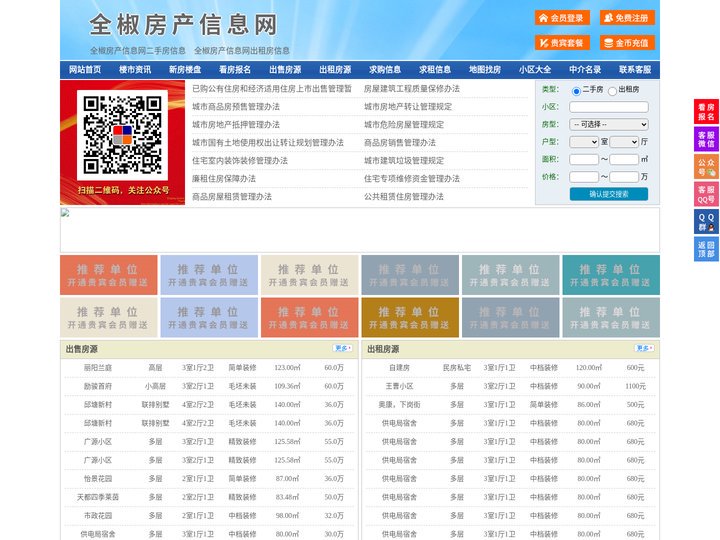
Task: Open 天都四季菜茵 sale listing
Action: [98, 497]
